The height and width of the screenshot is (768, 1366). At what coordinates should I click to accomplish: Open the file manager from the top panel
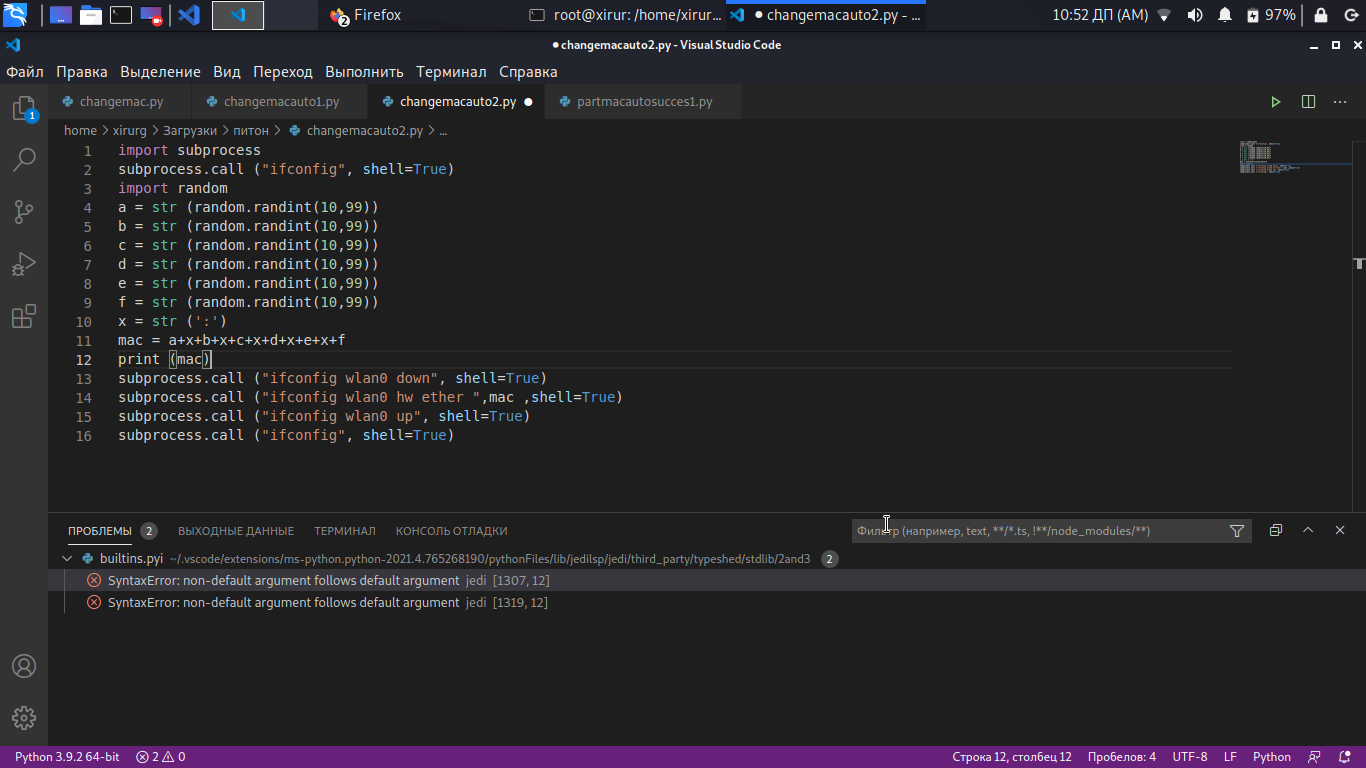90,15
